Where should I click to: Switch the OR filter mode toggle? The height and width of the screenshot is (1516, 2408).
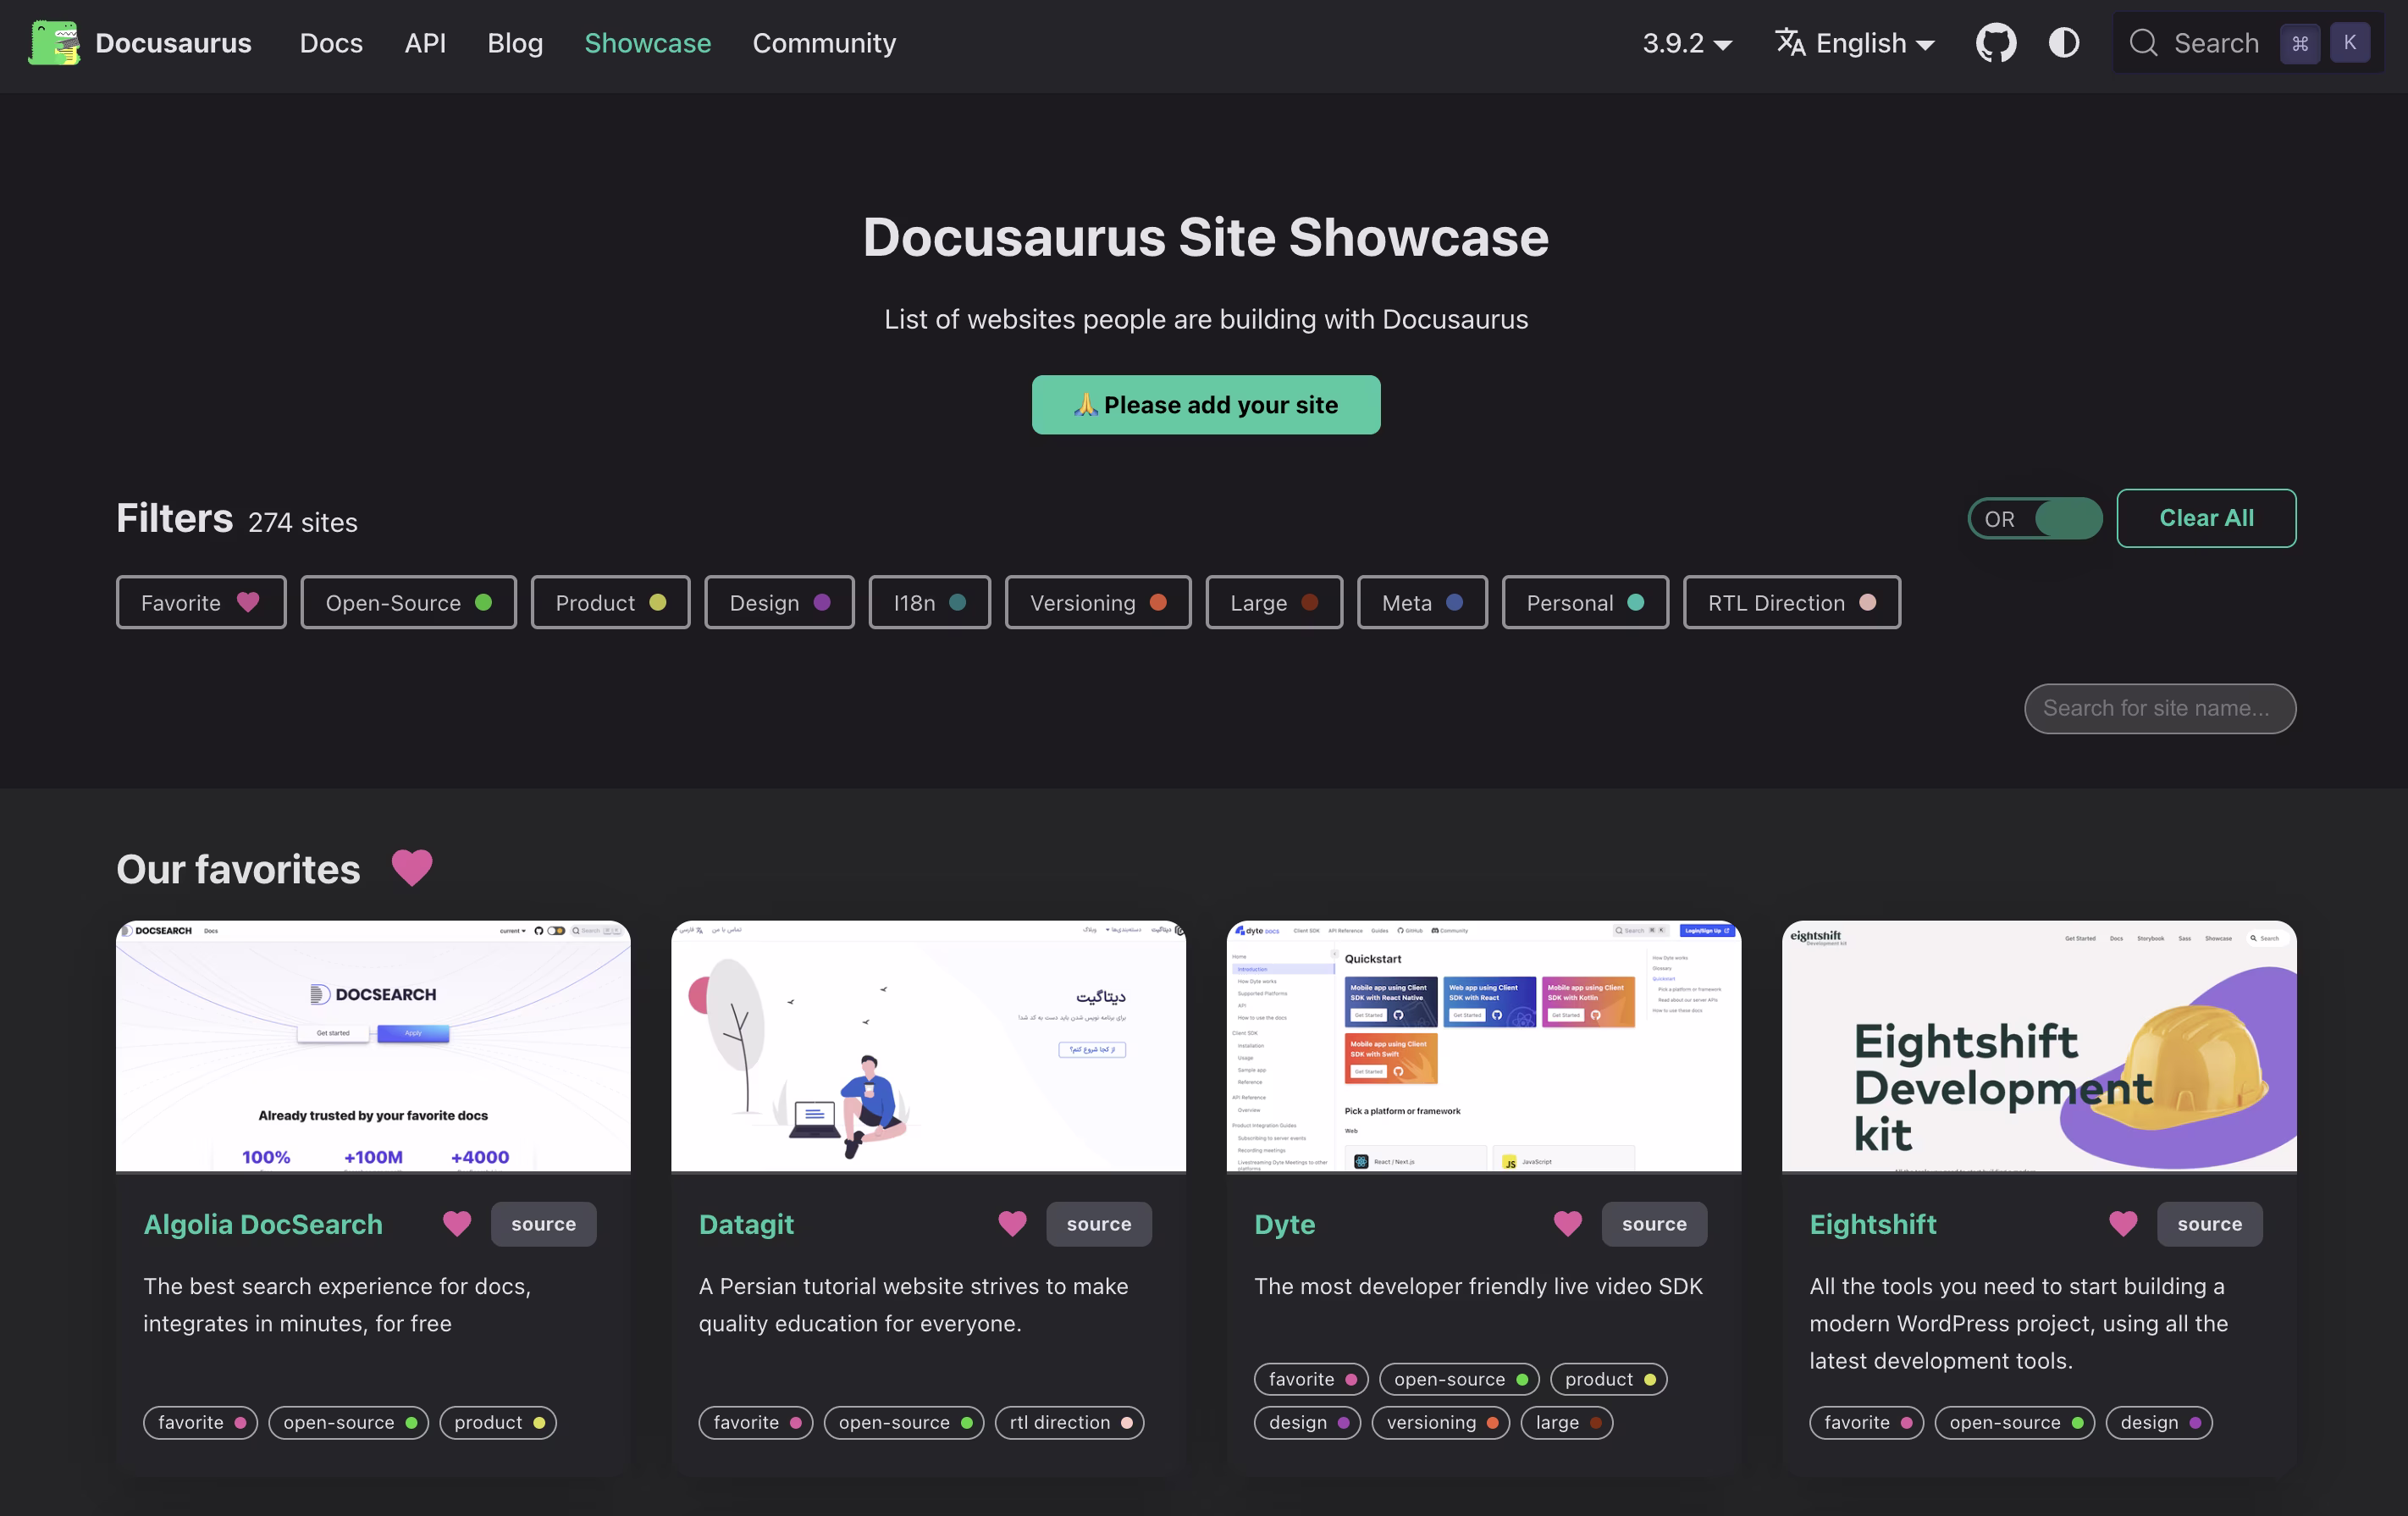pyautogui.click(x=2033, y=518)
